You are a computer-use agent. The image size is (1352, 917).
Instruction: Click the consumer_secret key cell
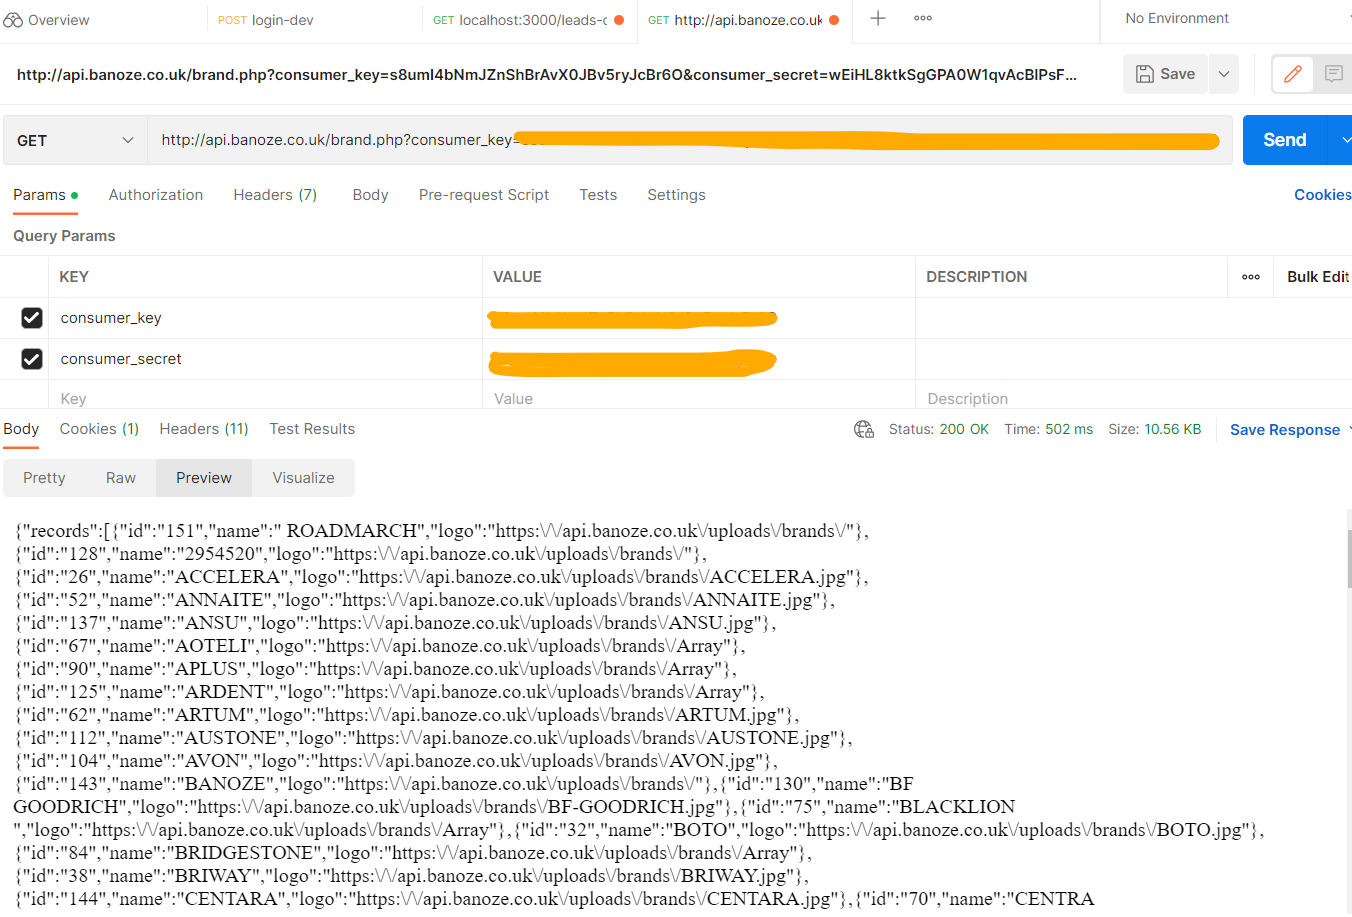click(x=265, y=359)
